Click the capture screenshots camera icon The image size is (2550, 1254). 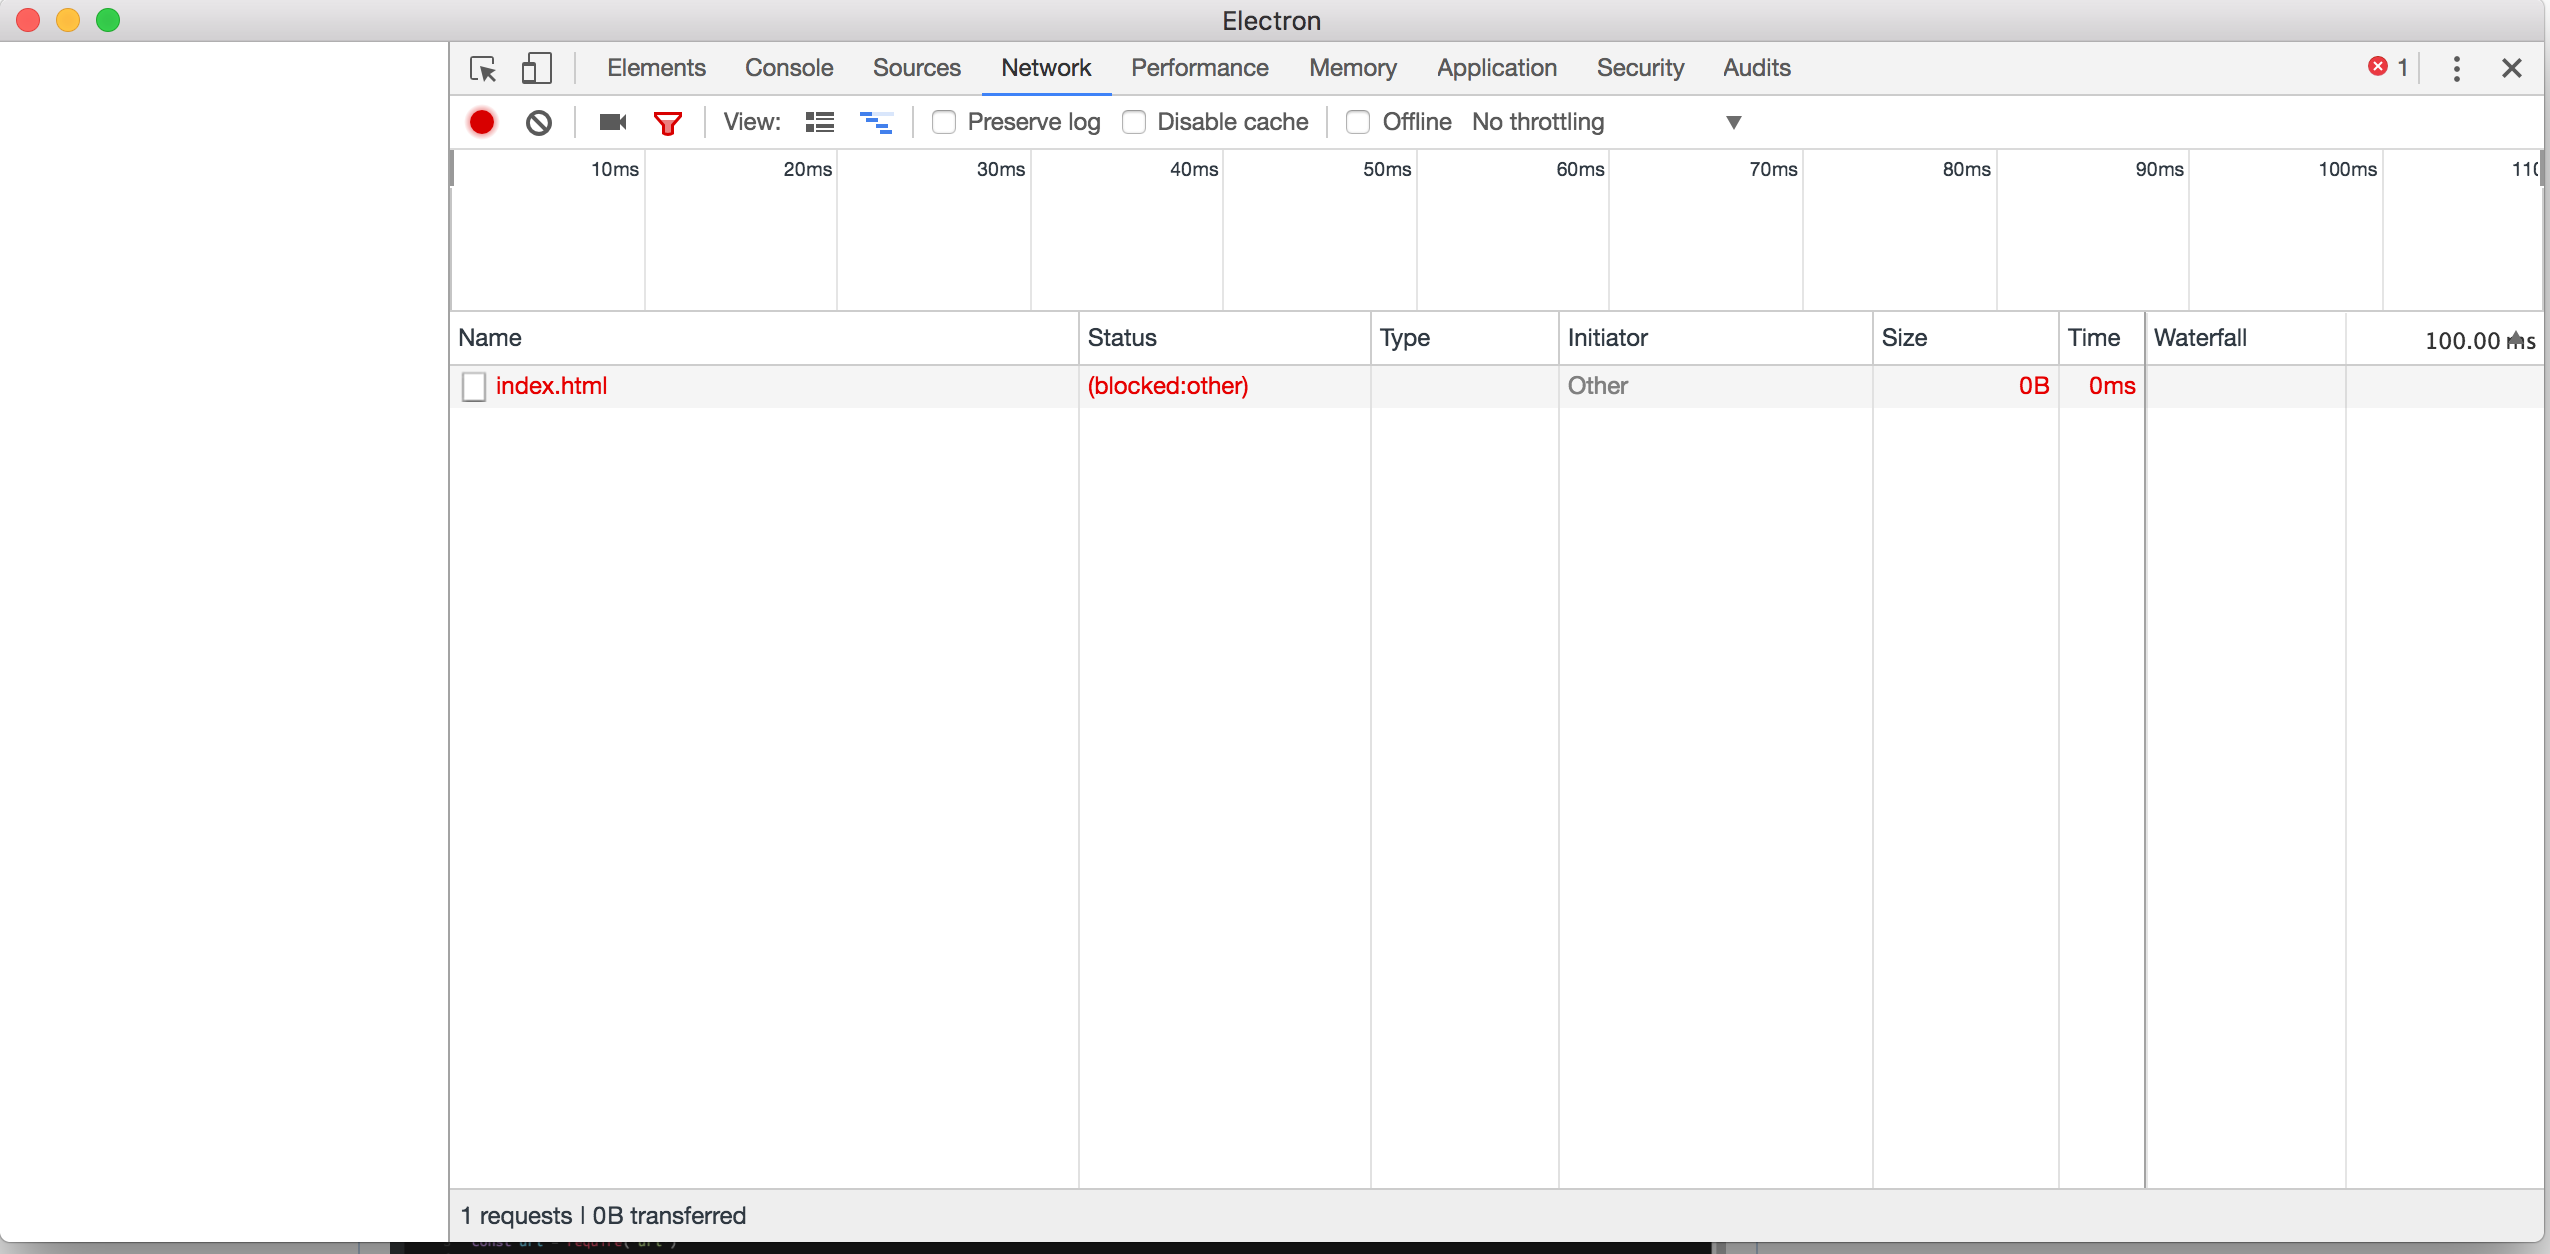tap(612, 122)
